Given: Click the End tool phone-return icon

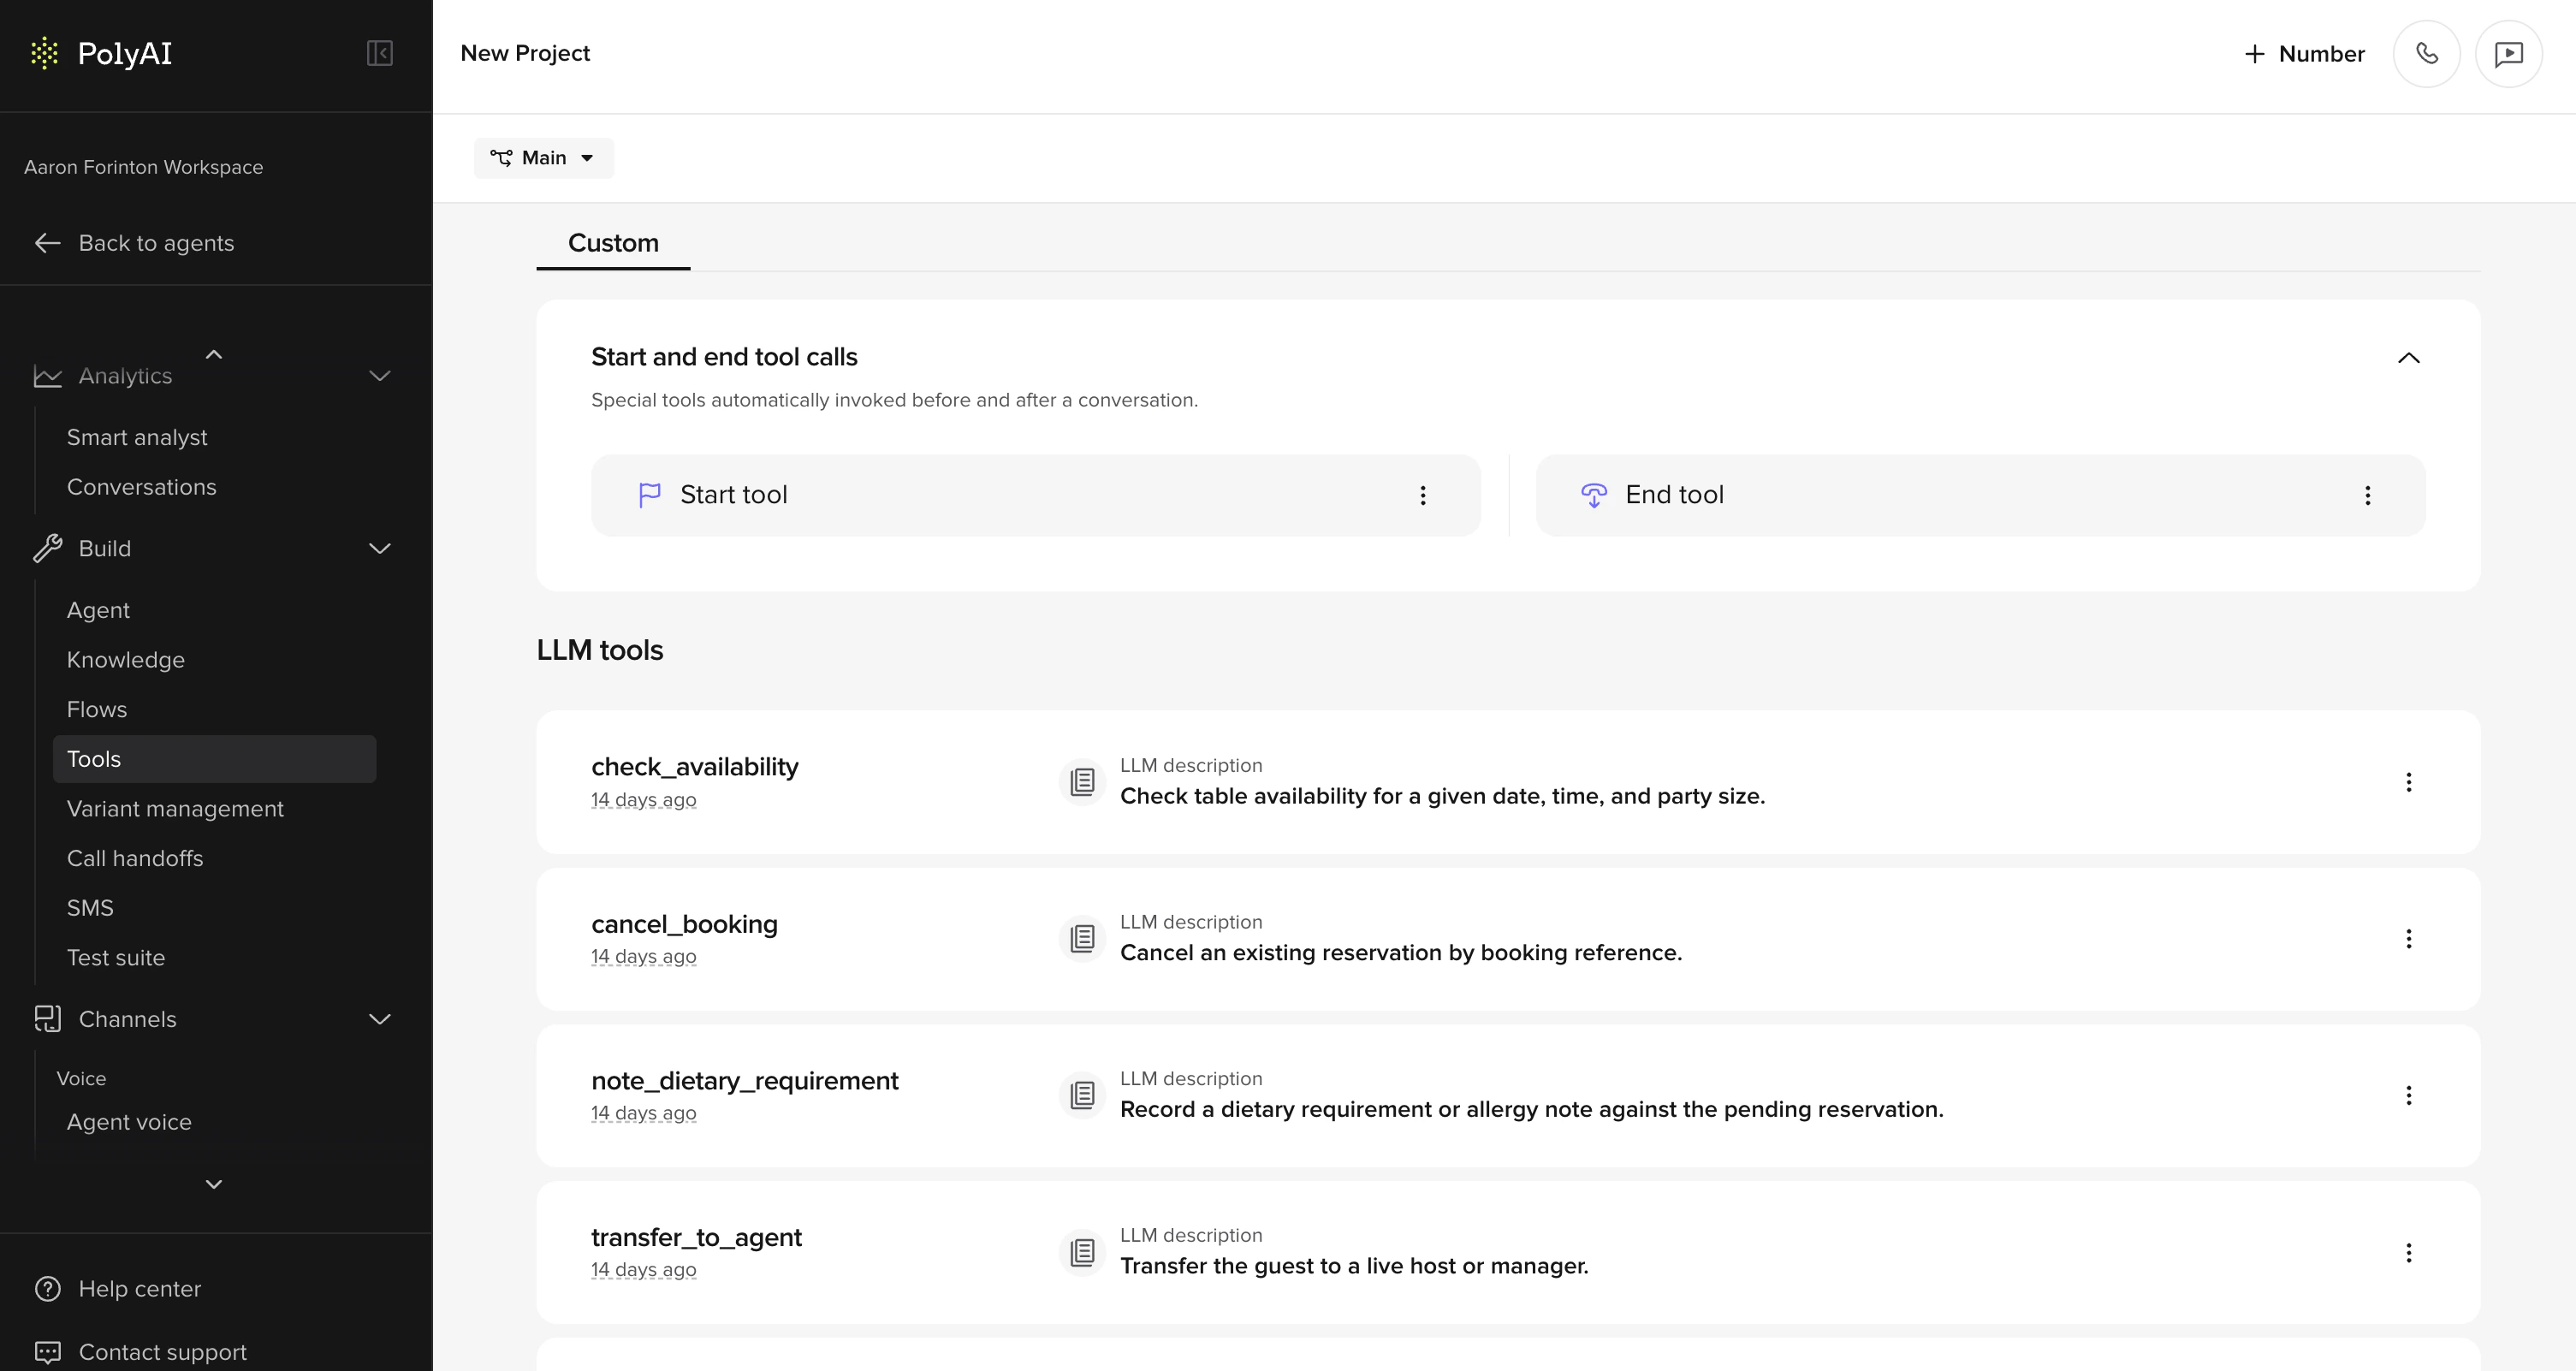Looking at the screenshot, I should 1594,494.
